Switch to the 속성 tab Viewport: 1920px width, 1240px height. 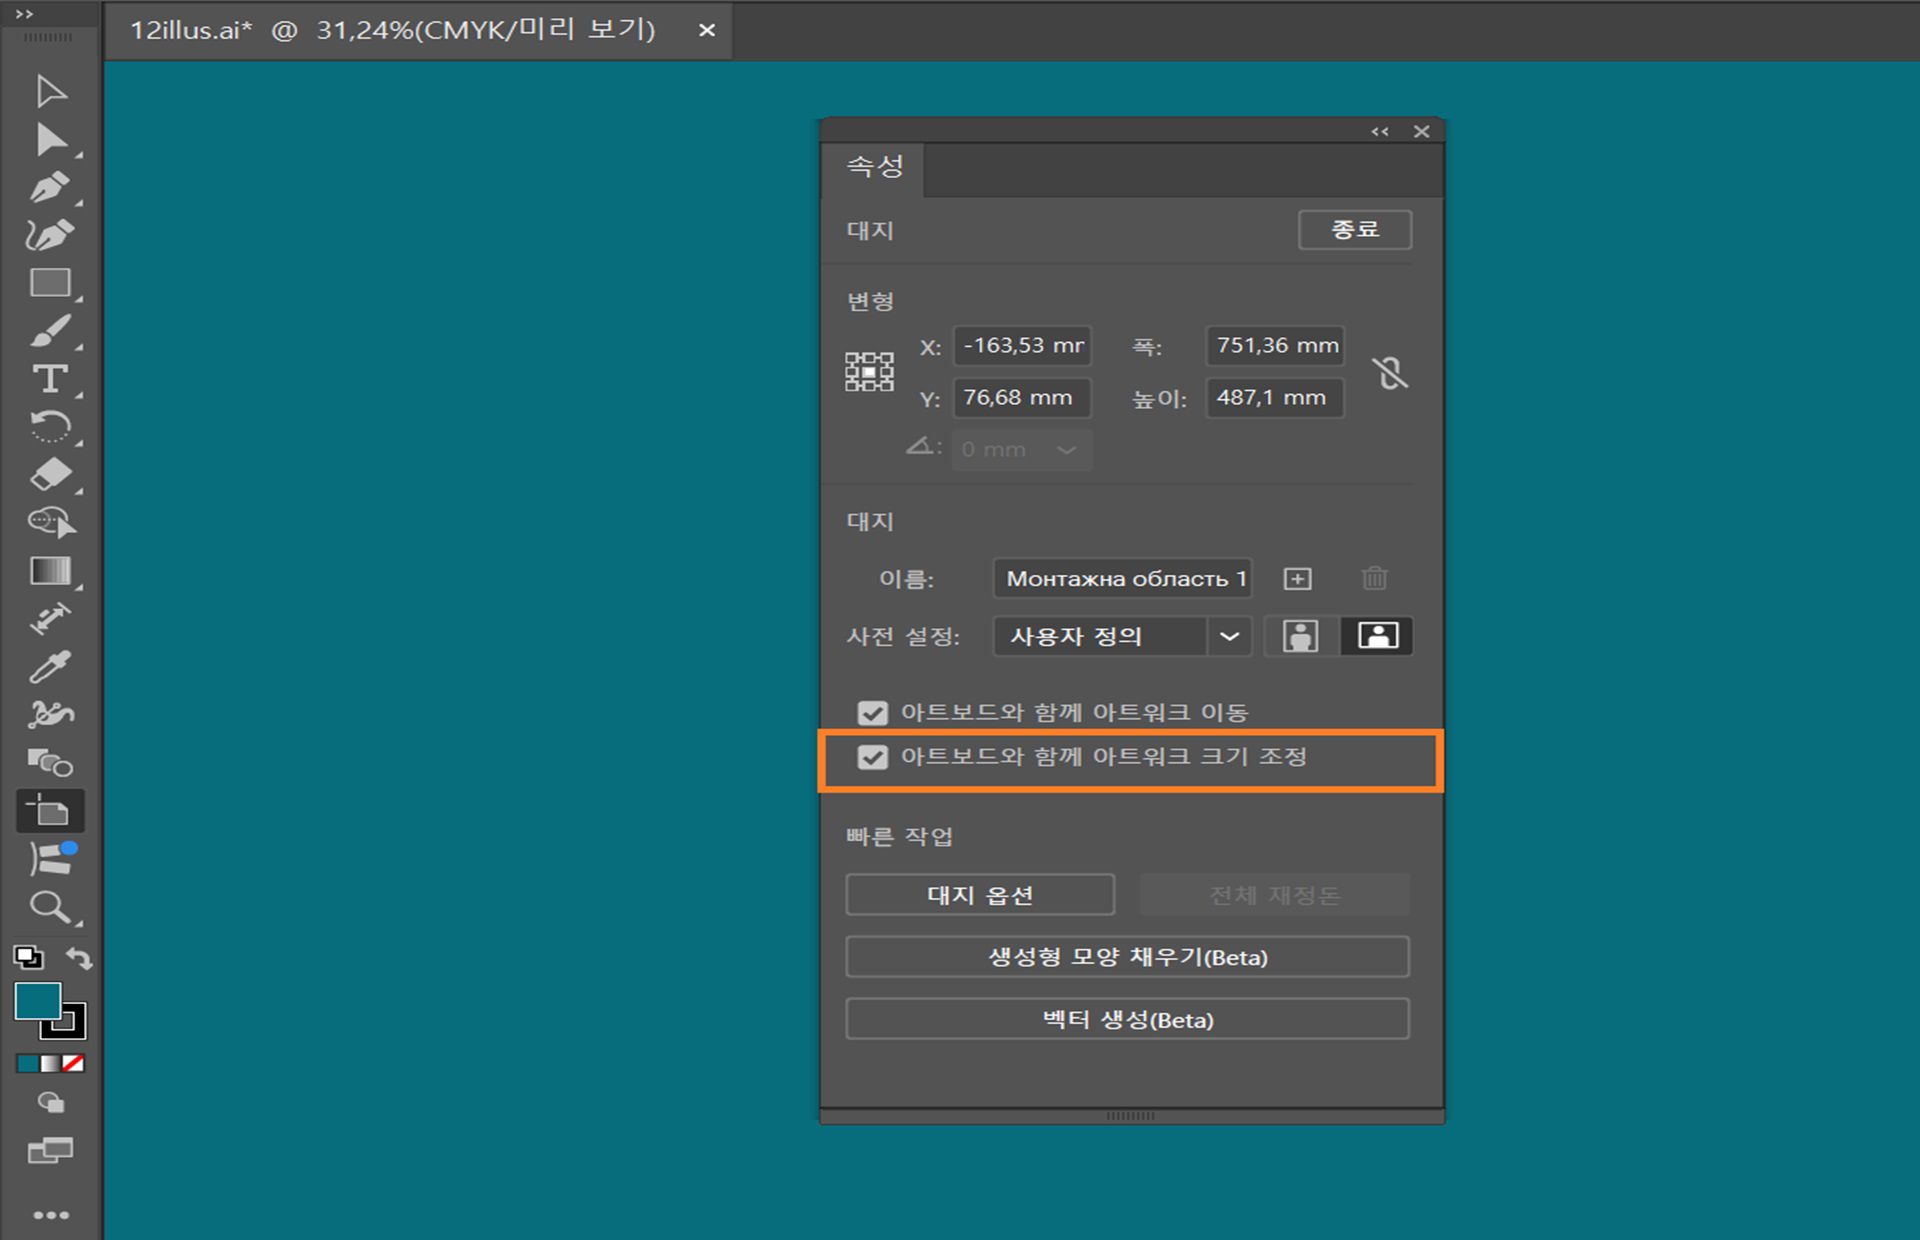pos(874,168)
